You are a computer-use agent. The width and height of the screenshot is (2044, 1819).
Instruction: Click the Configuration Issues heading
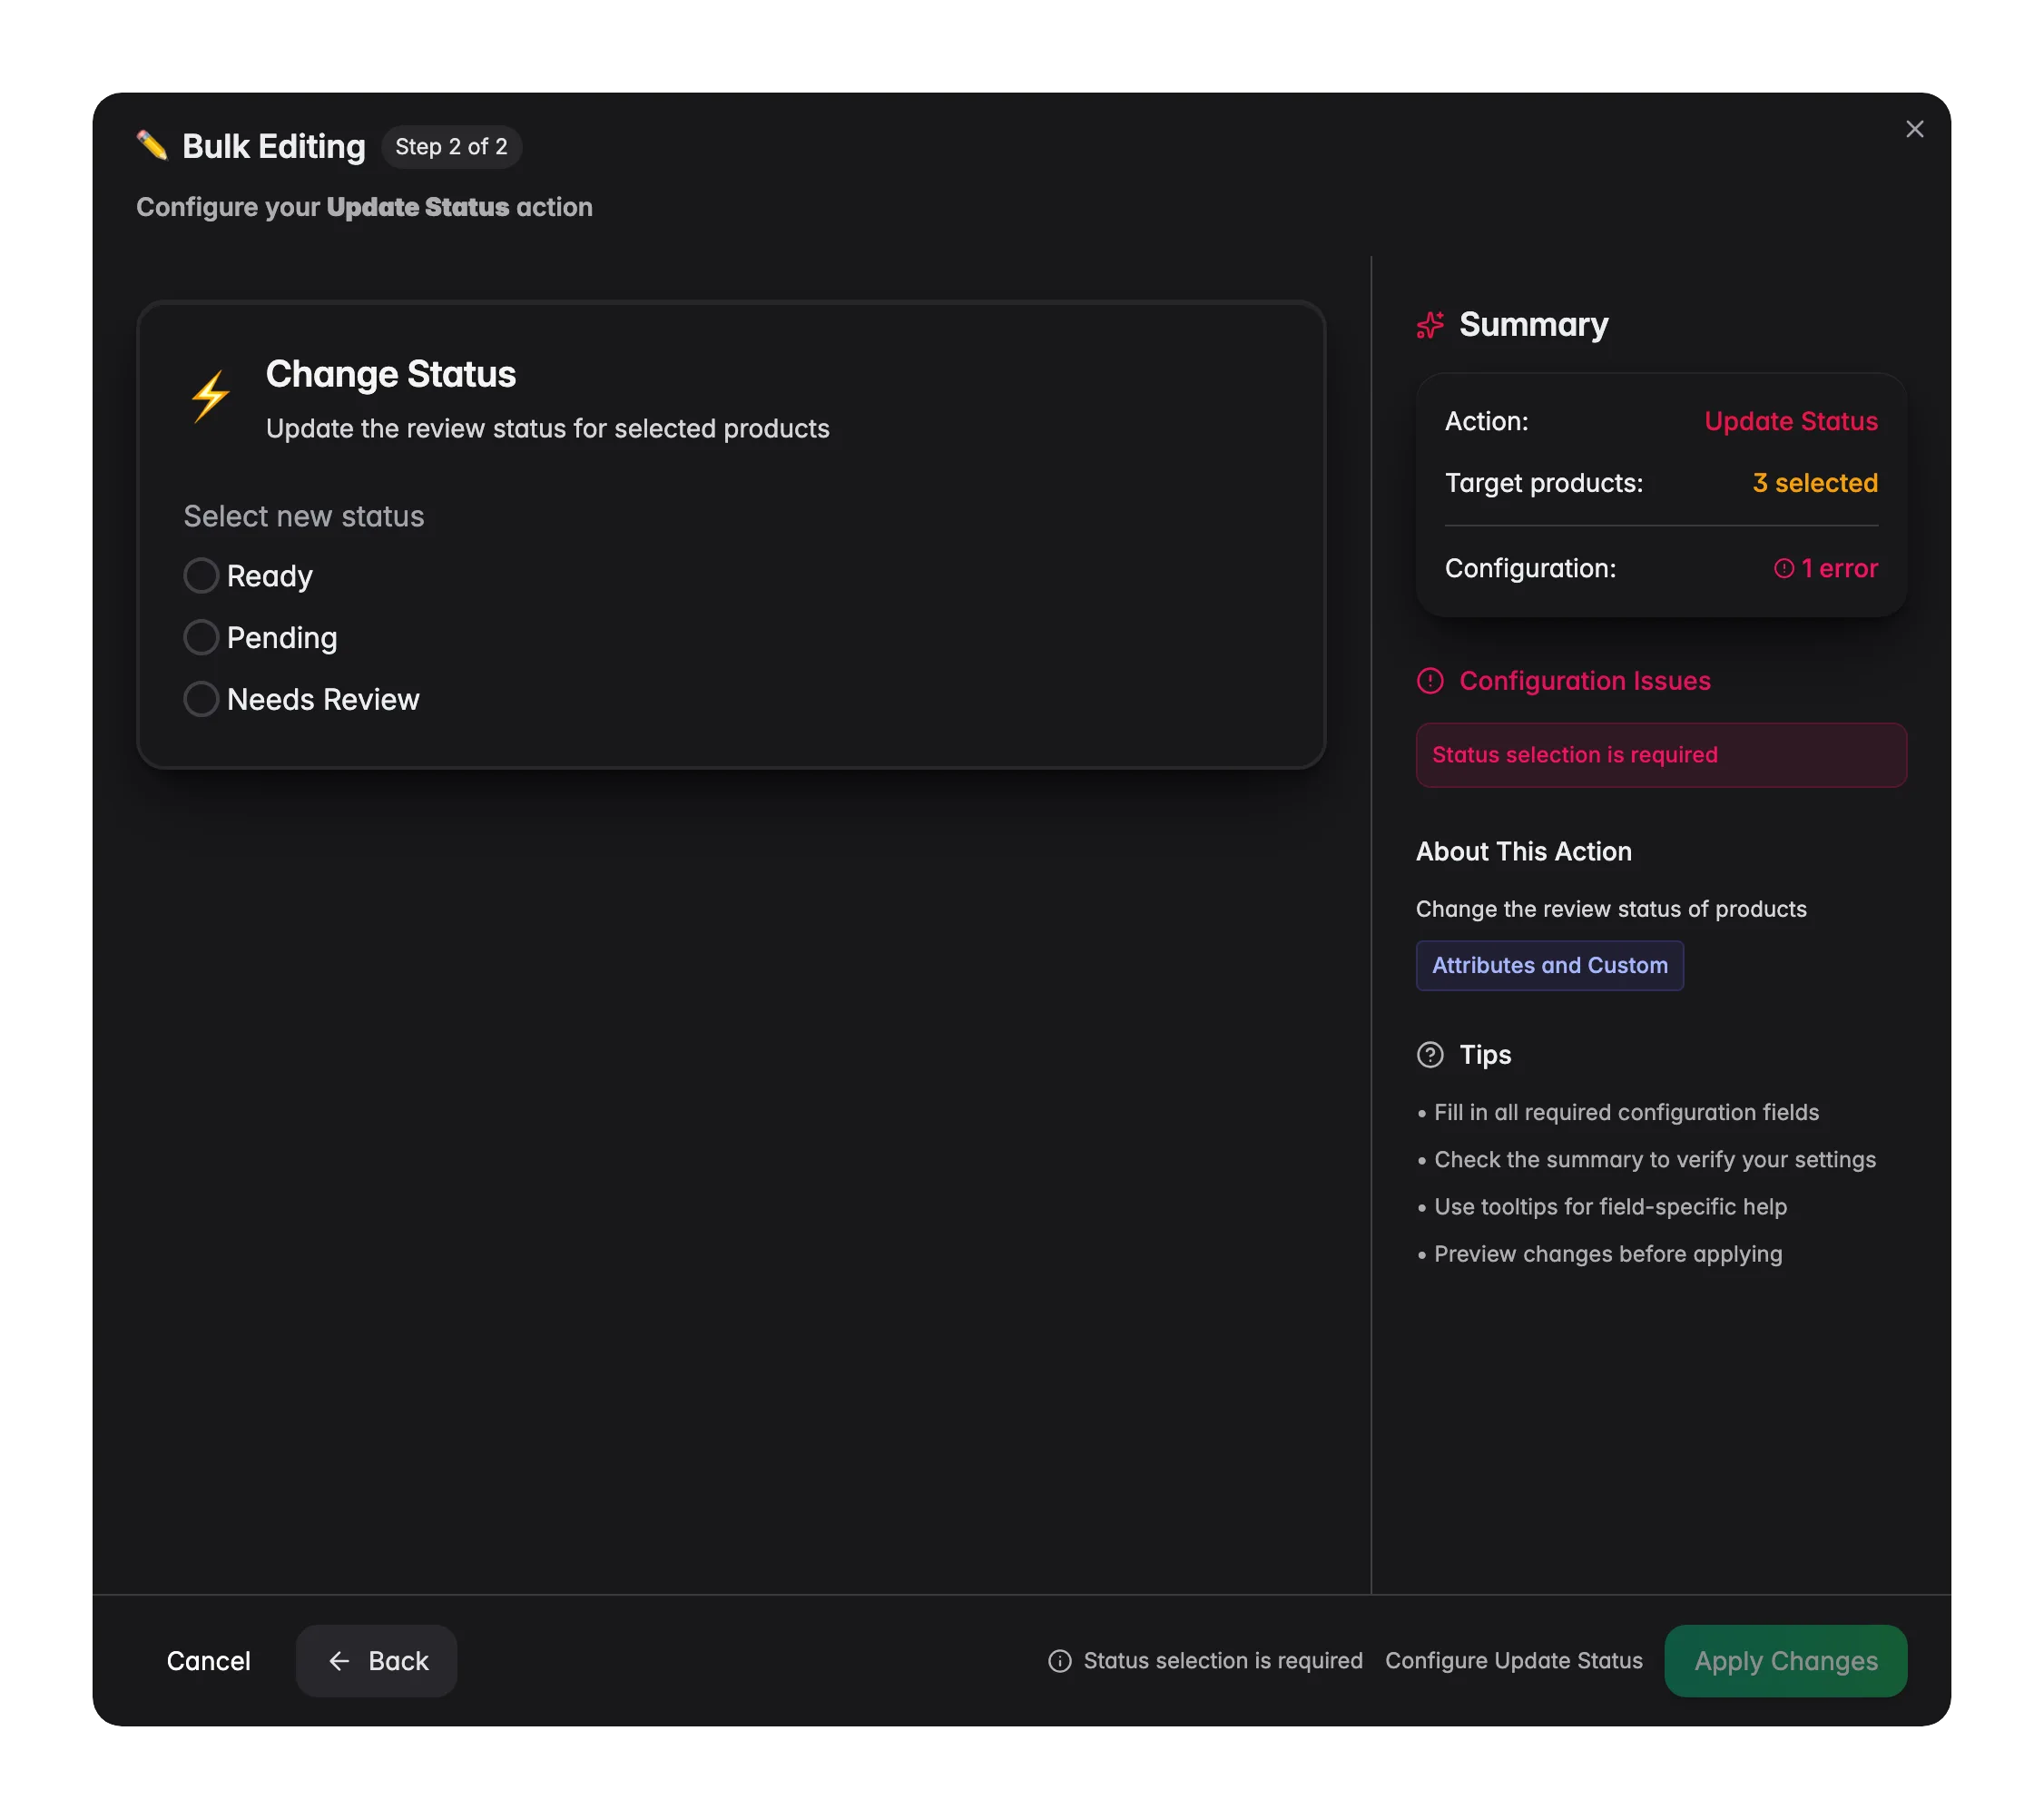coord(1585,681)
